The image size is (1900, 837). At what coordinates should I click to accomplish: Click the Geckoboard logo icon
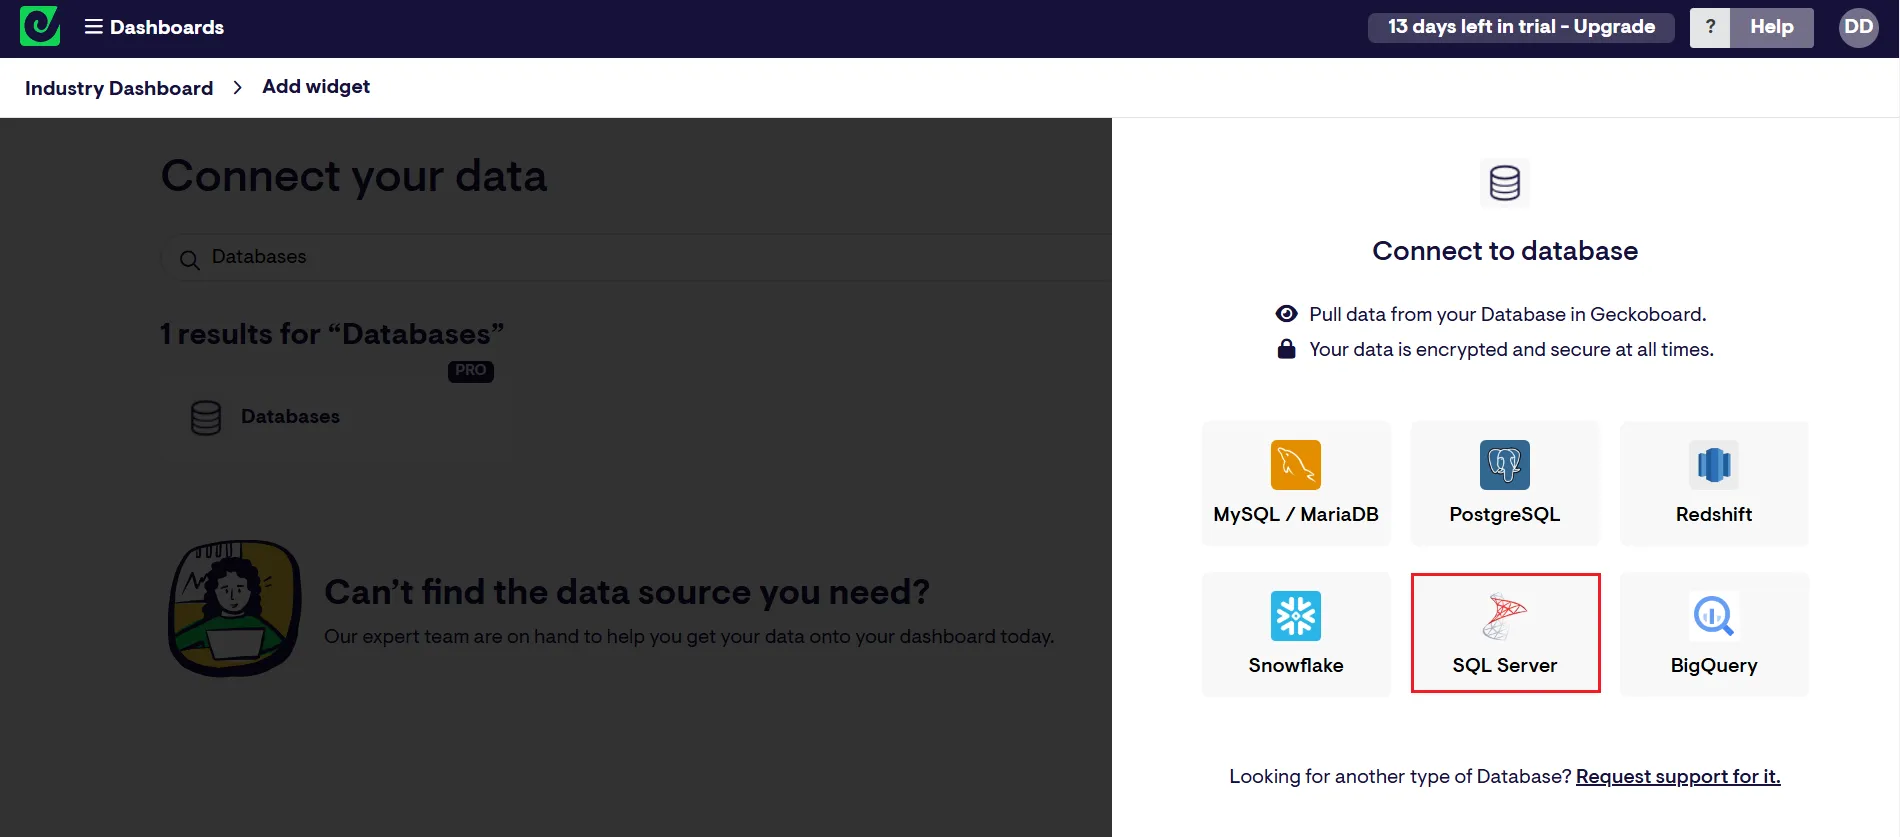pos(40,27)
